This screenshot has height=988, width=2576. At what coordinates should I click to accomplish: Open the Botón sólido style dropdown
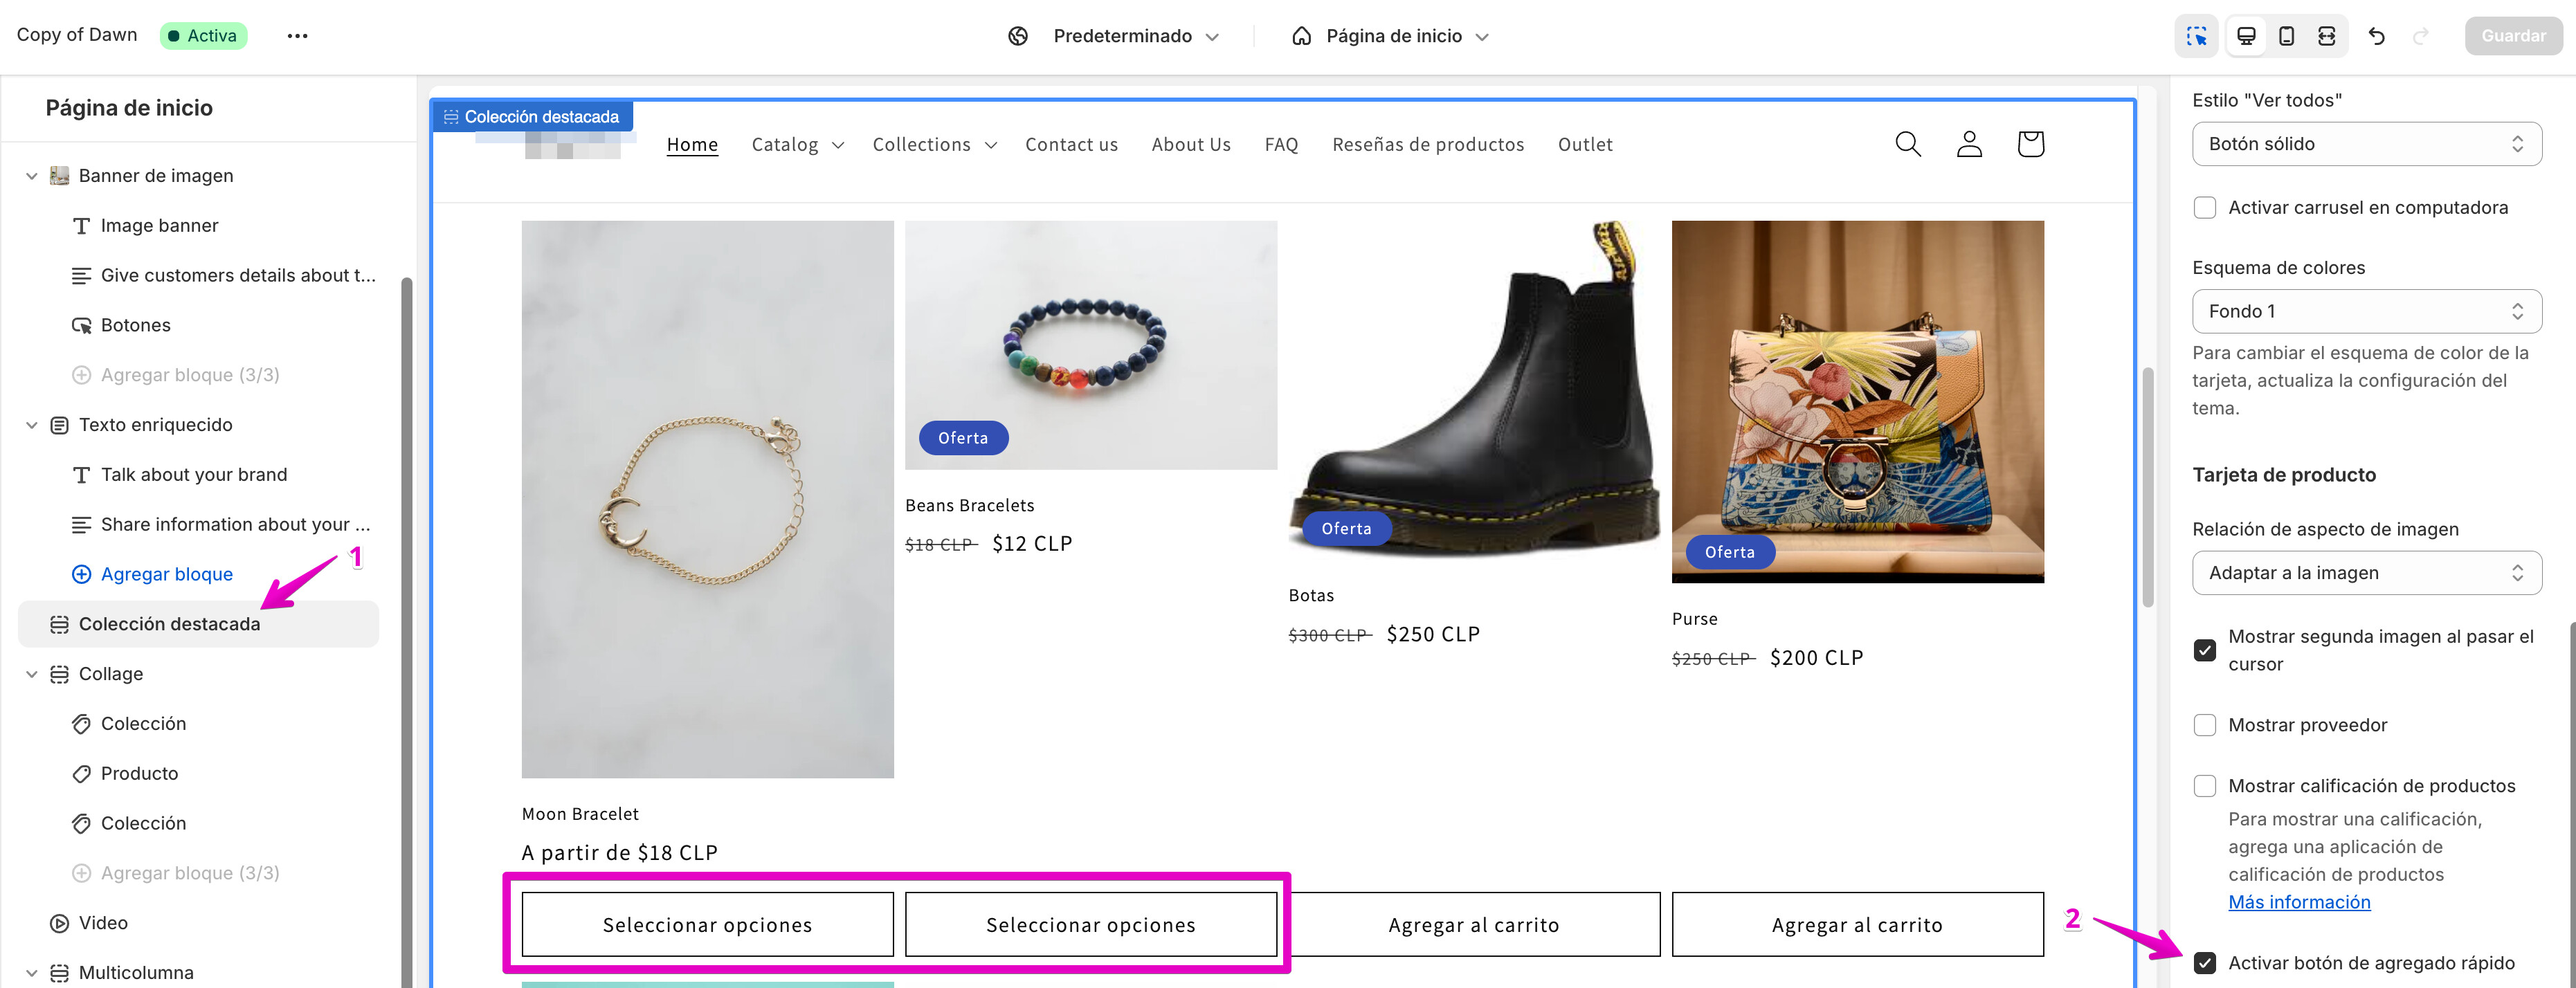click(x=2366, y=144)
